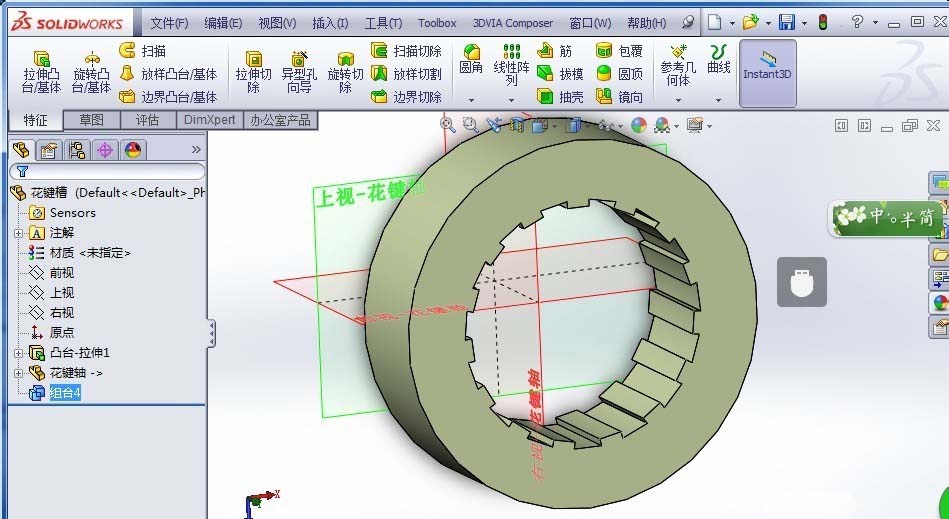949x519 pixels.
Task: Select the Draft (拔模) feature
Action: (560, 74)
